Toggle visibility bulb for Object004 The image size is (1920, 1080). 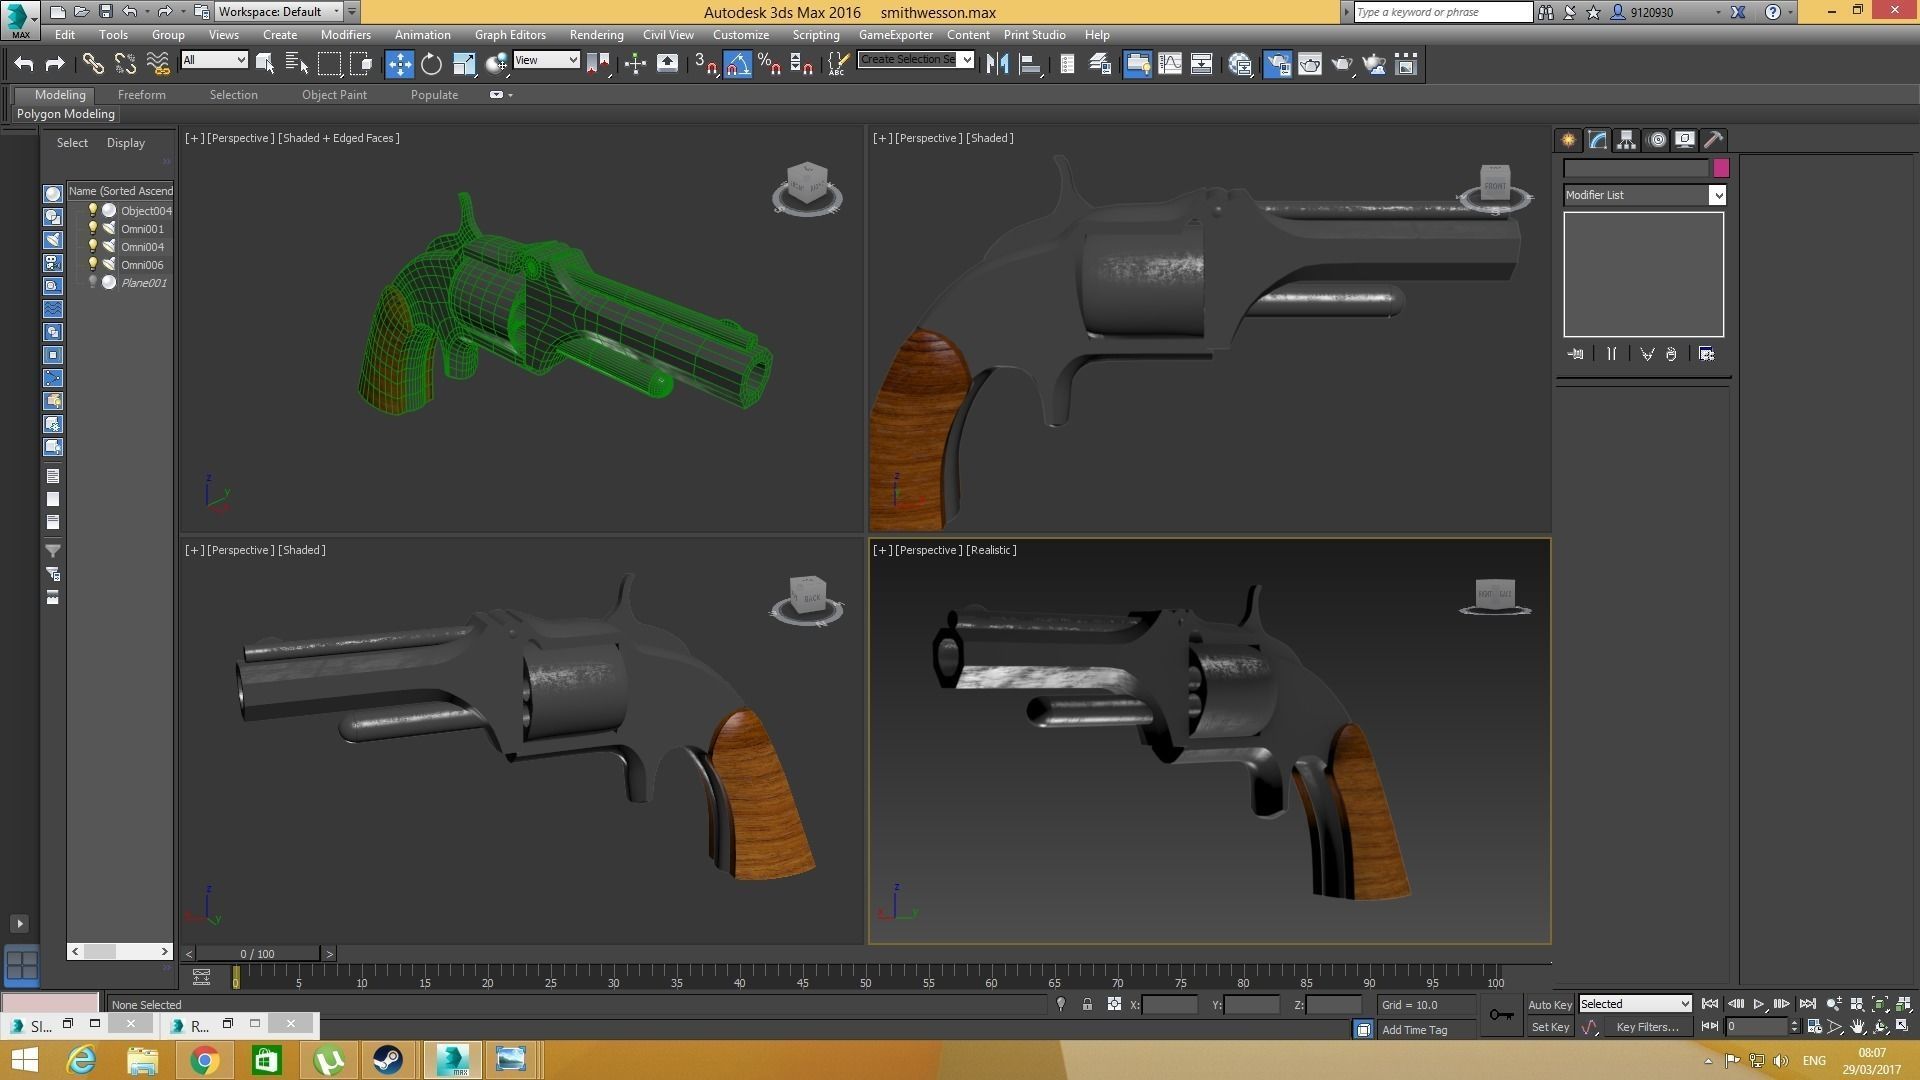pyautogui.click(x=93, y=210)
